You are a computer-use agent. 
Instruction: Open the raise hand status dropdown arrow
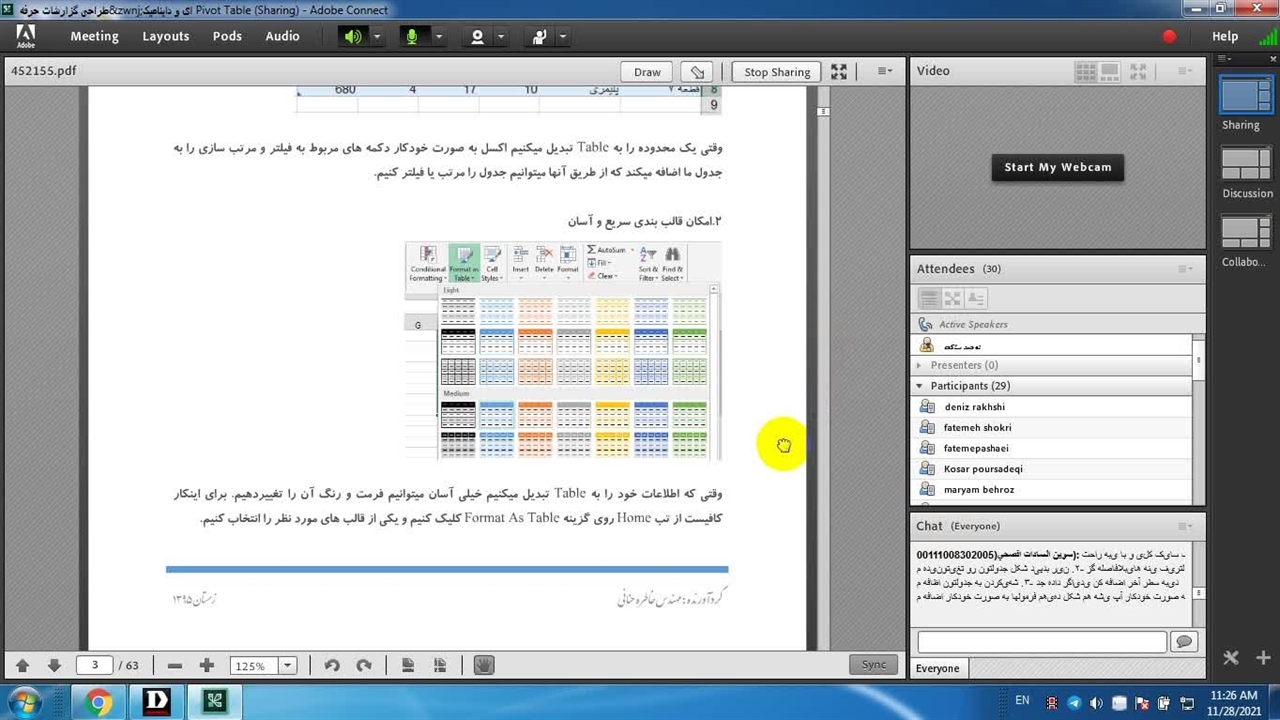(x=563, y=37)
